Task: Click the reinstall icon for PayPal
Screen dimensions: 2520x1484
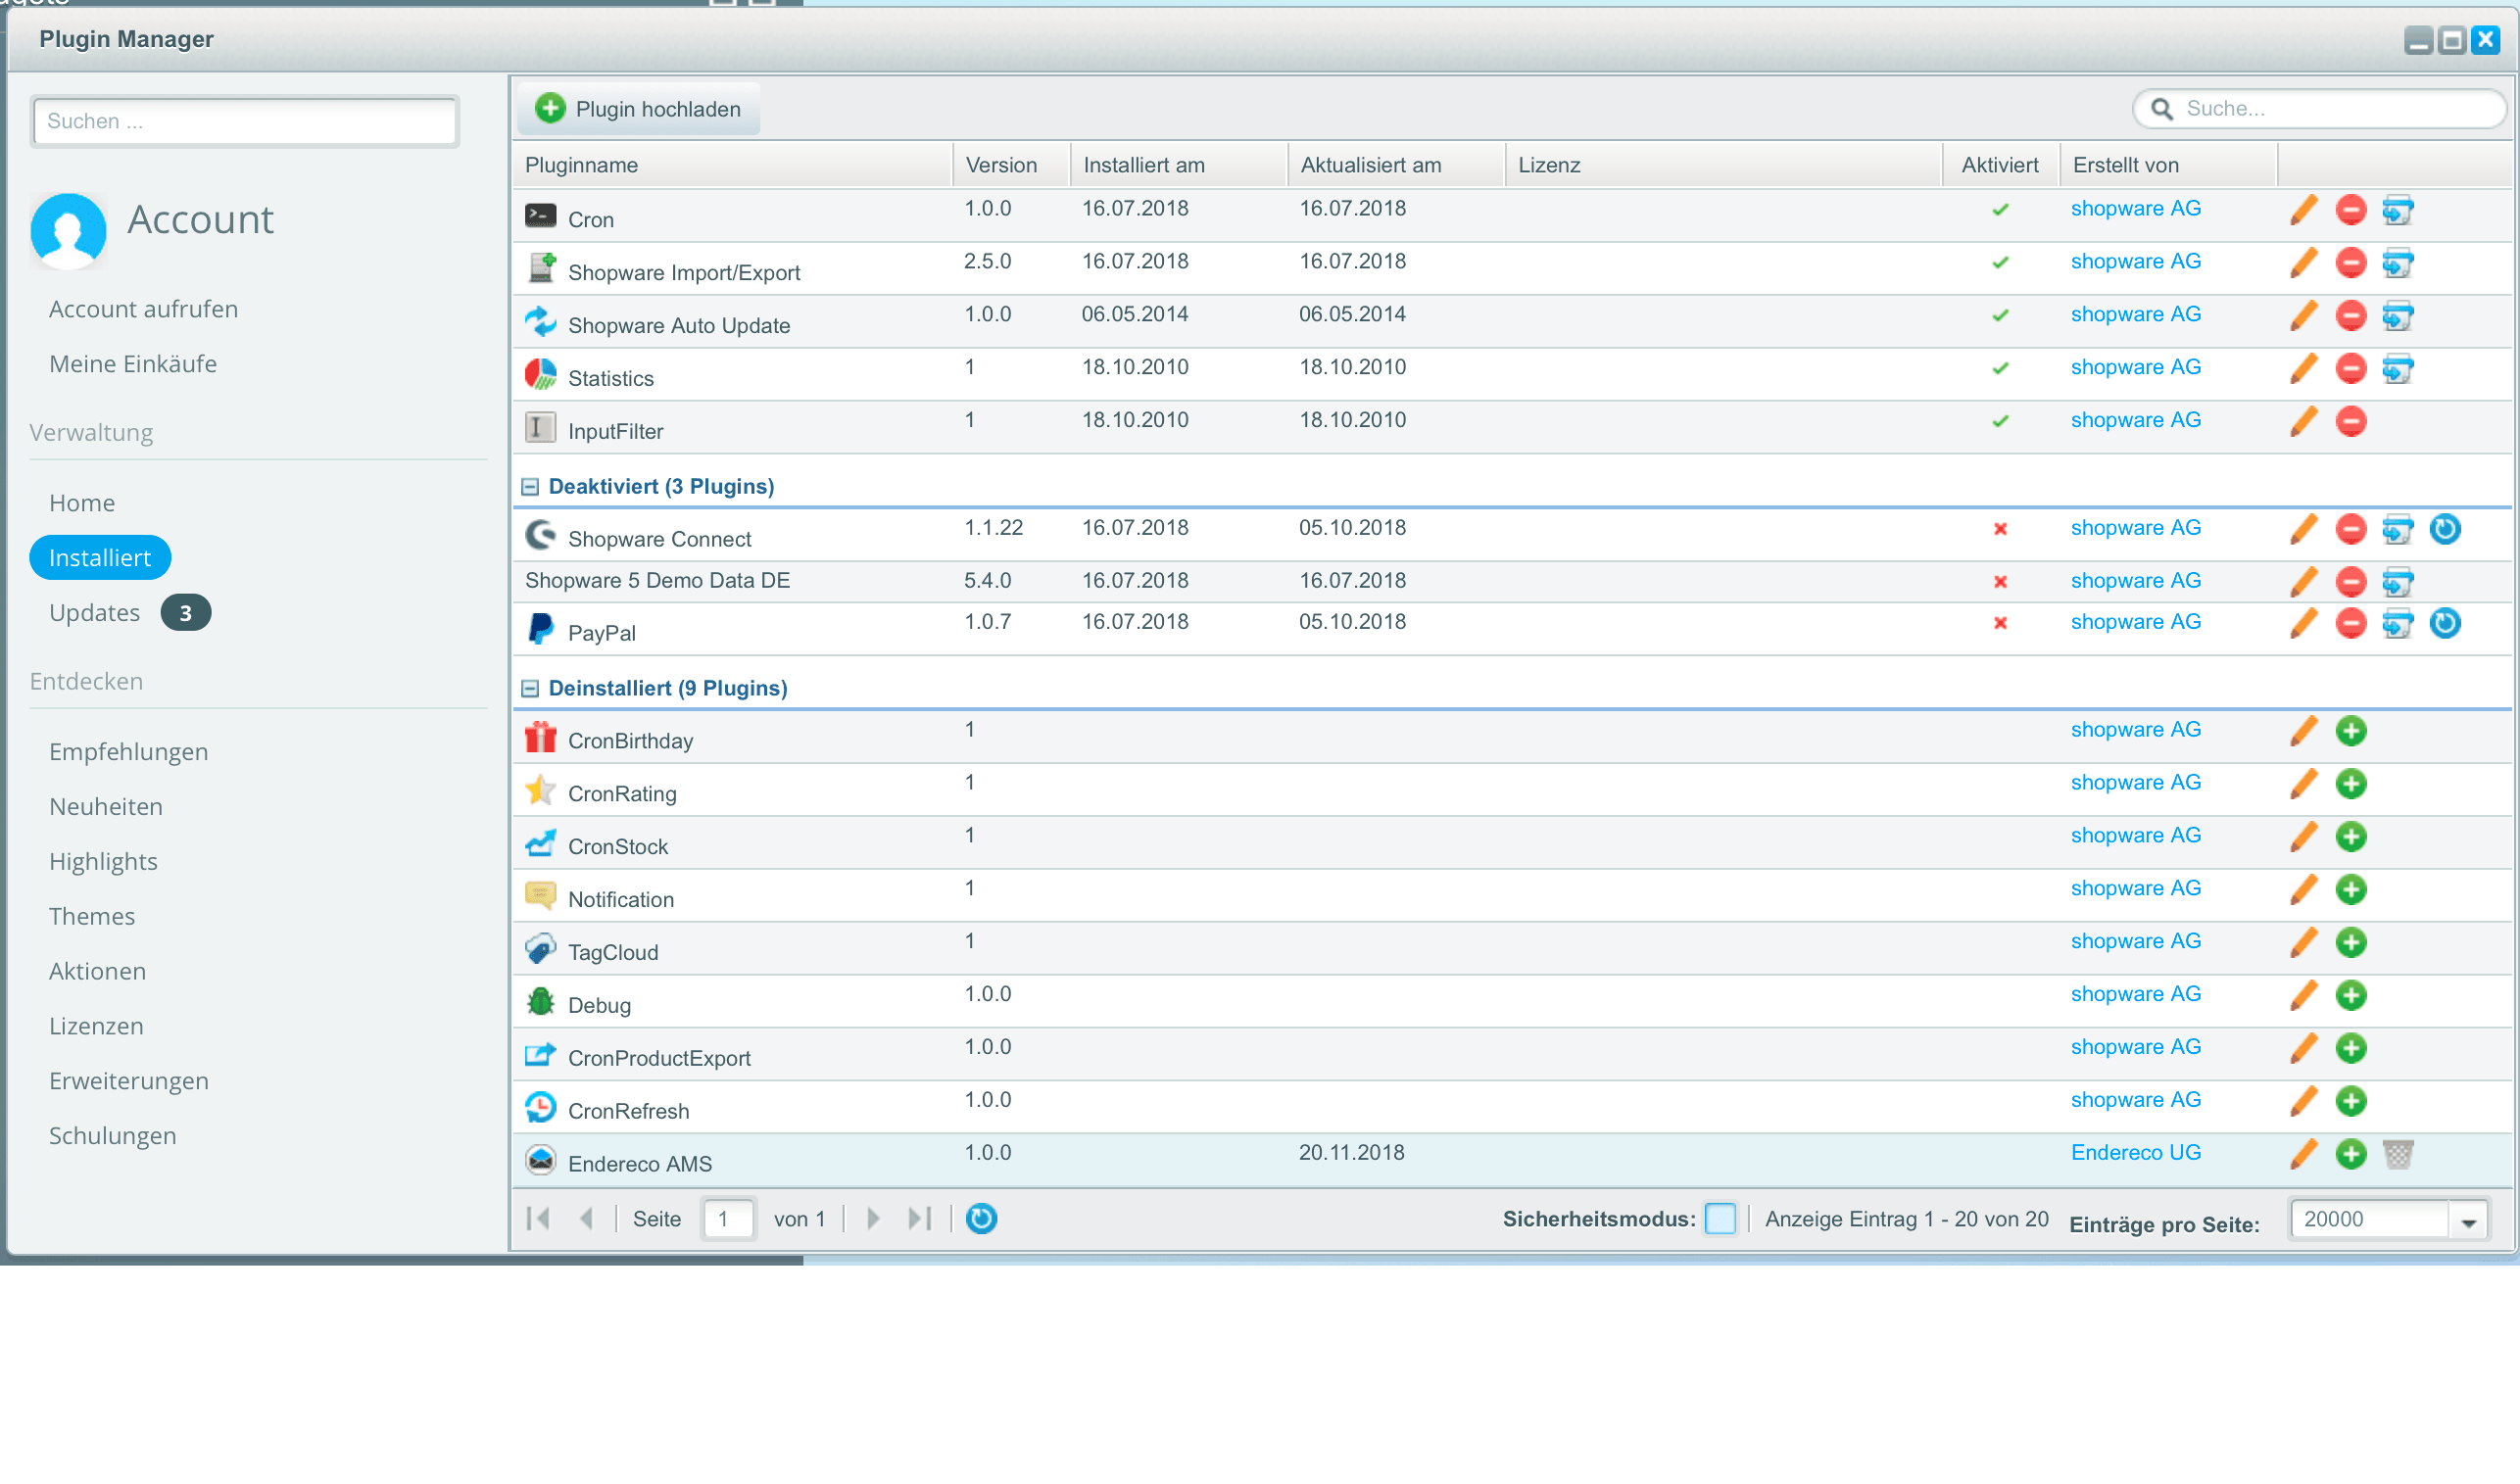Action: [x=2397, y=623]
